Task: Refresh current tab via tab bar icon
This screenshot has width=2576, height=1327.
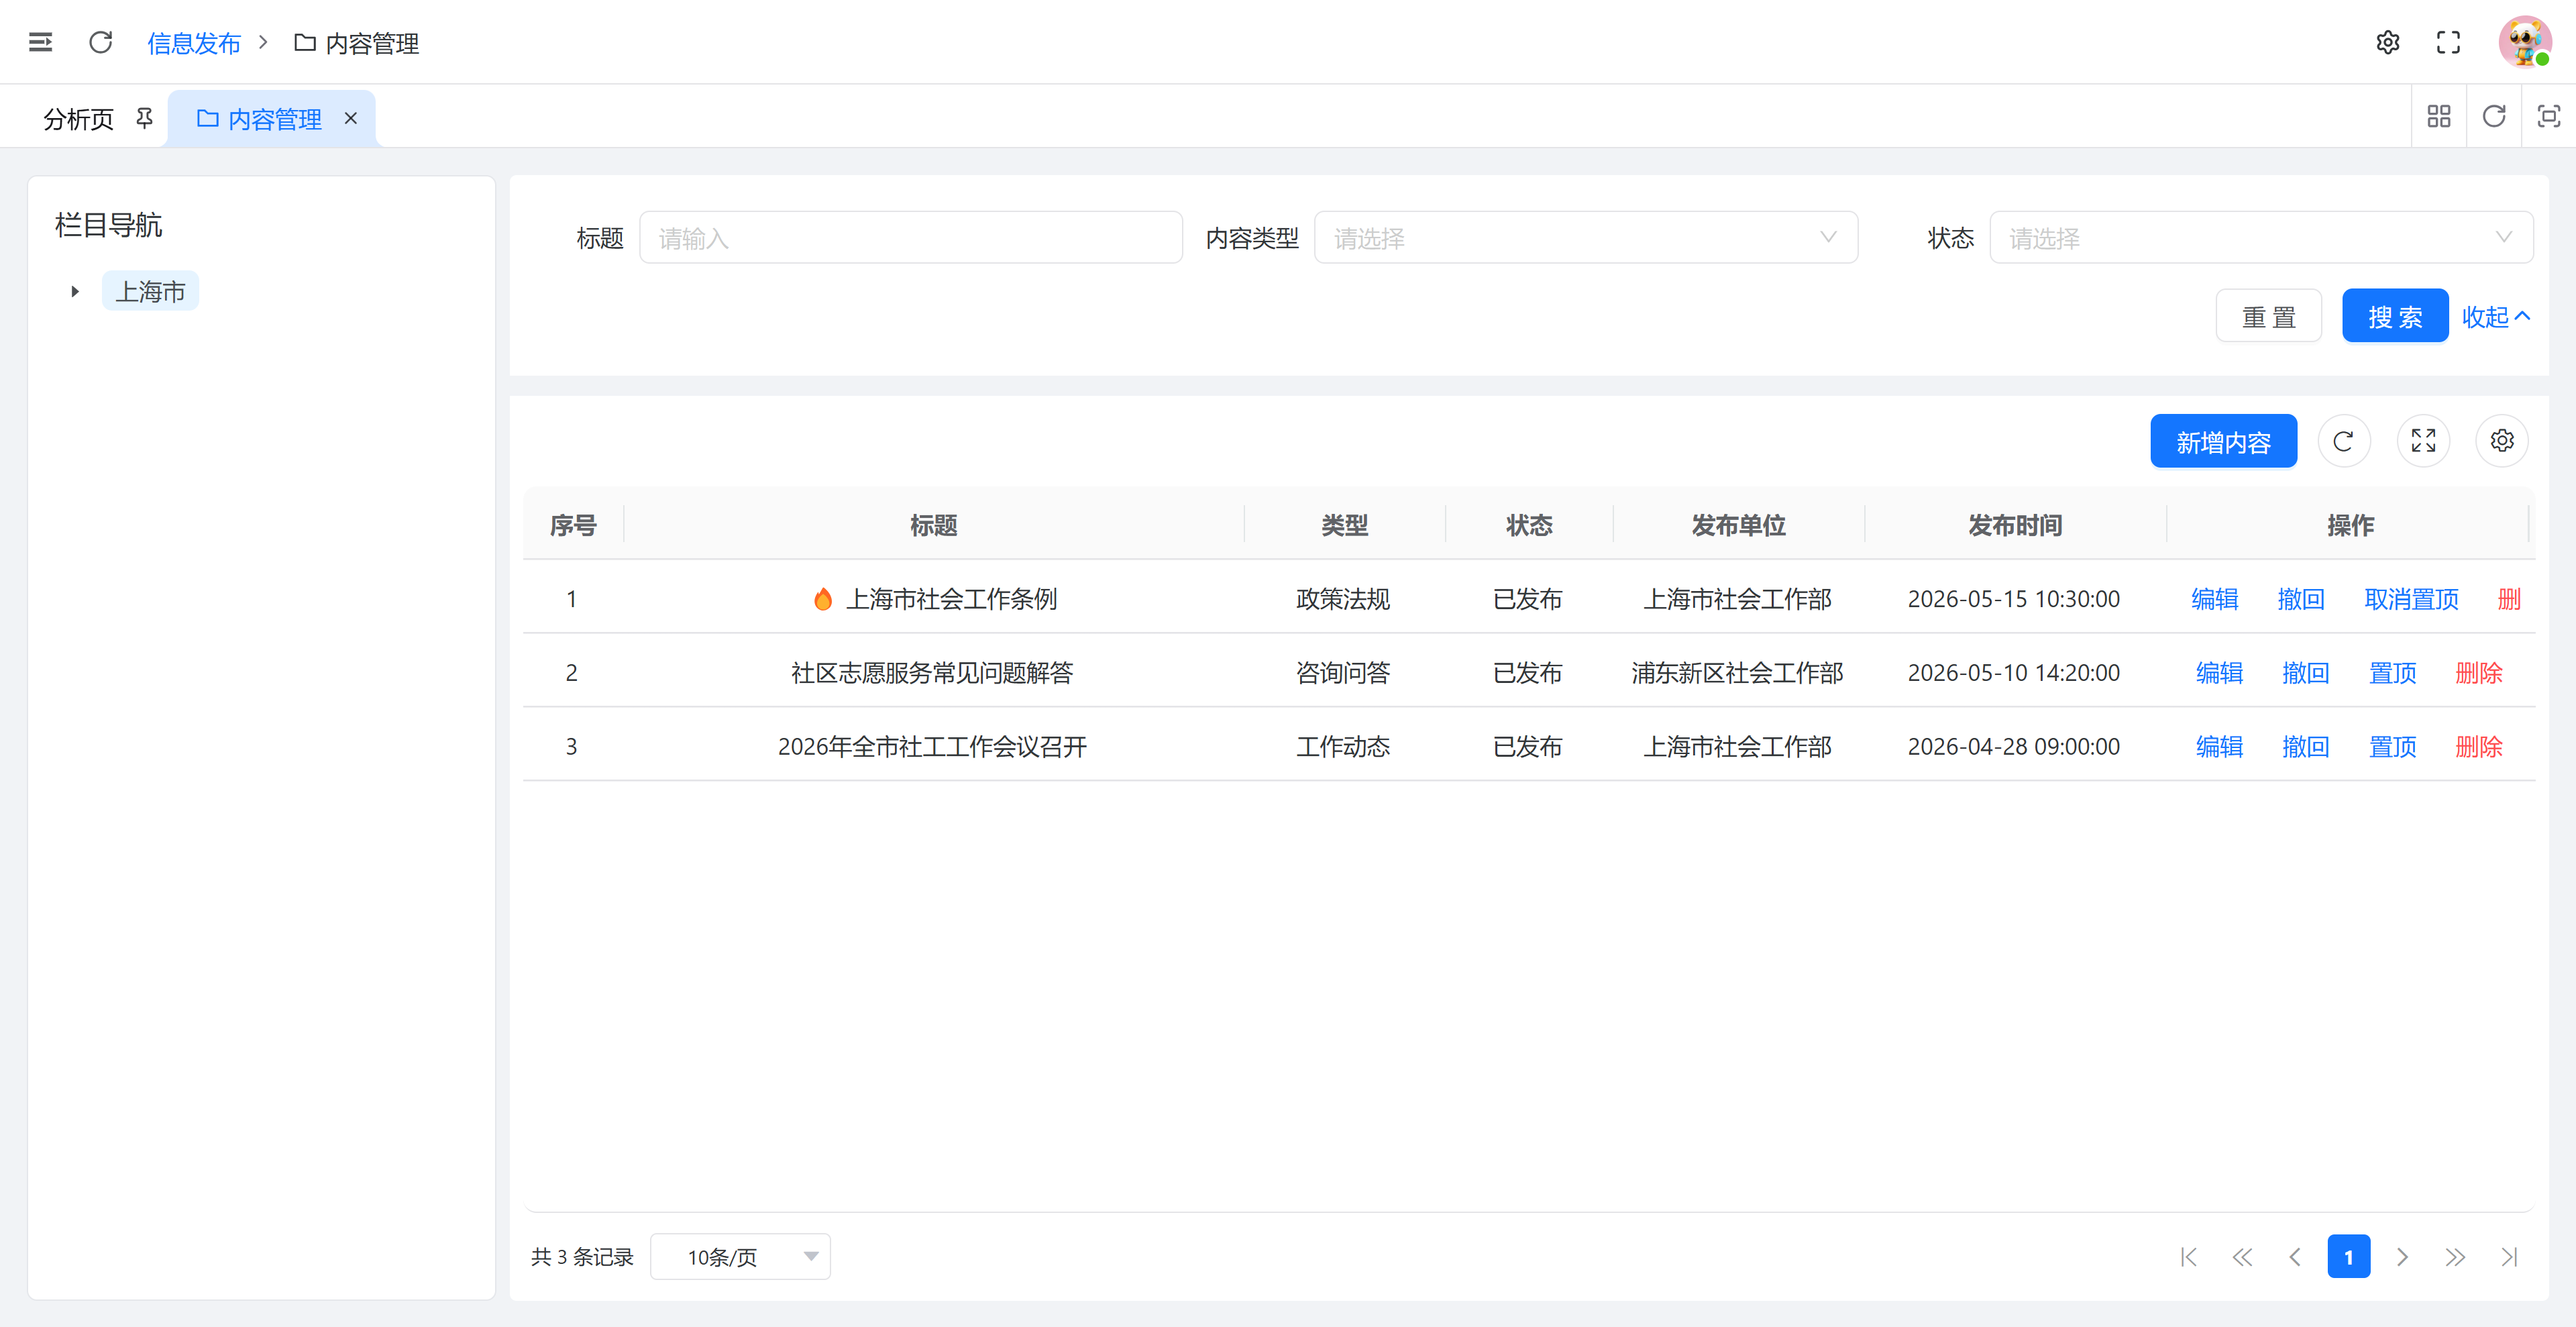Action: coord(2494,117)
